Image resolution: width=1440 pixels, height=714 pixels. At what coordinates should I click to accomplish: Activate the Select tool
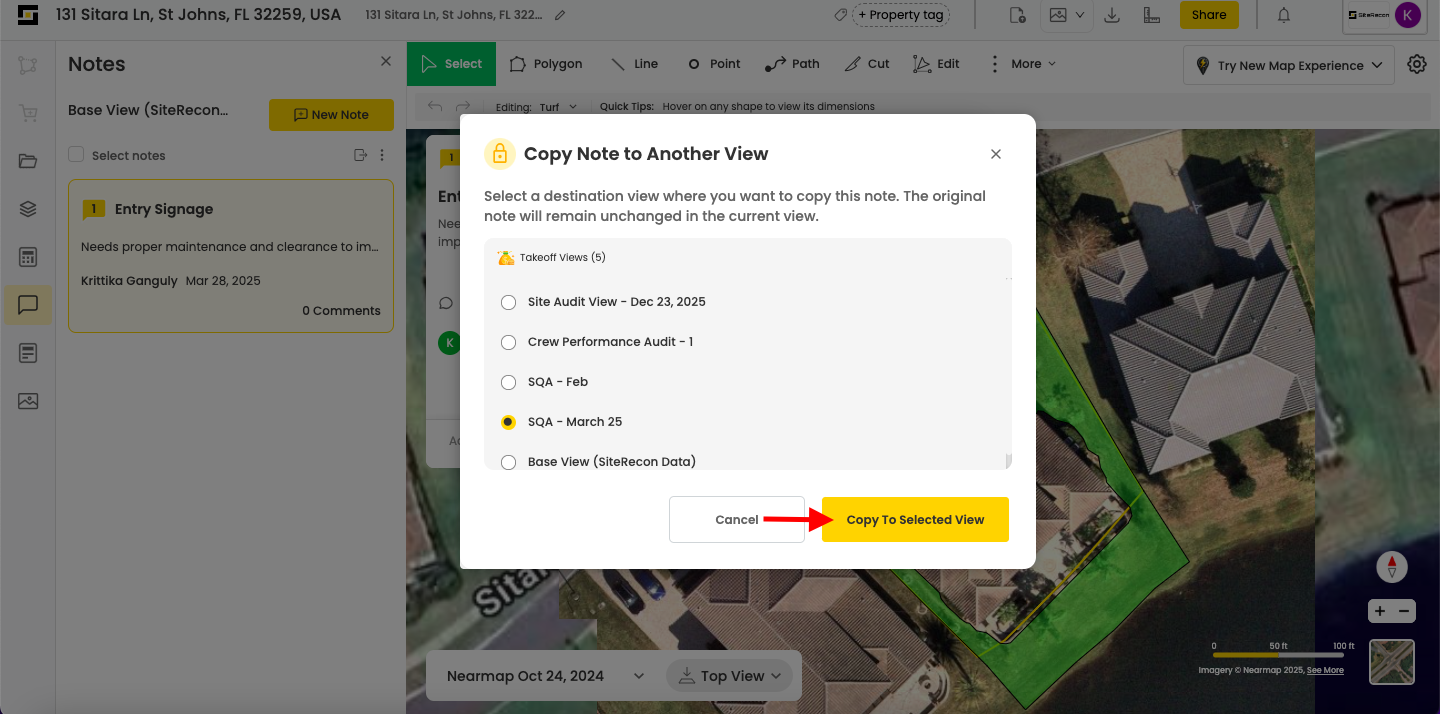click(x=452, y=64)
